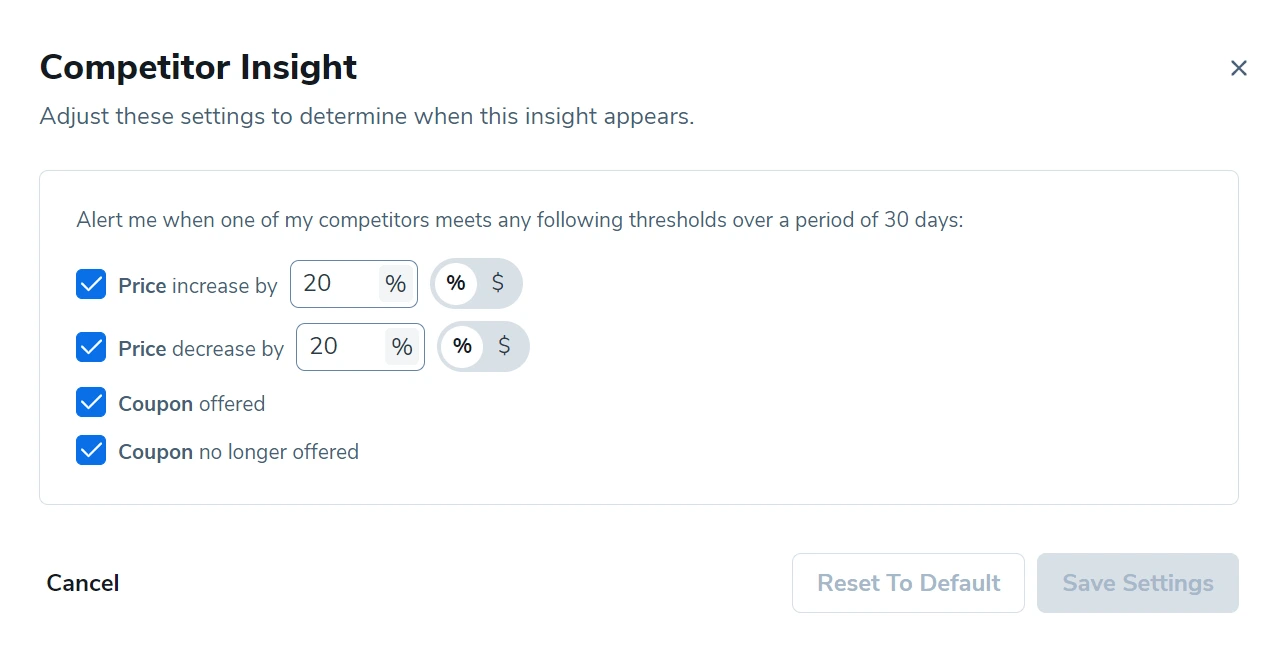Screen dimensions: 1281x659
Task: Click the percent suffix in Price decrease field
Action: point(402,347)
